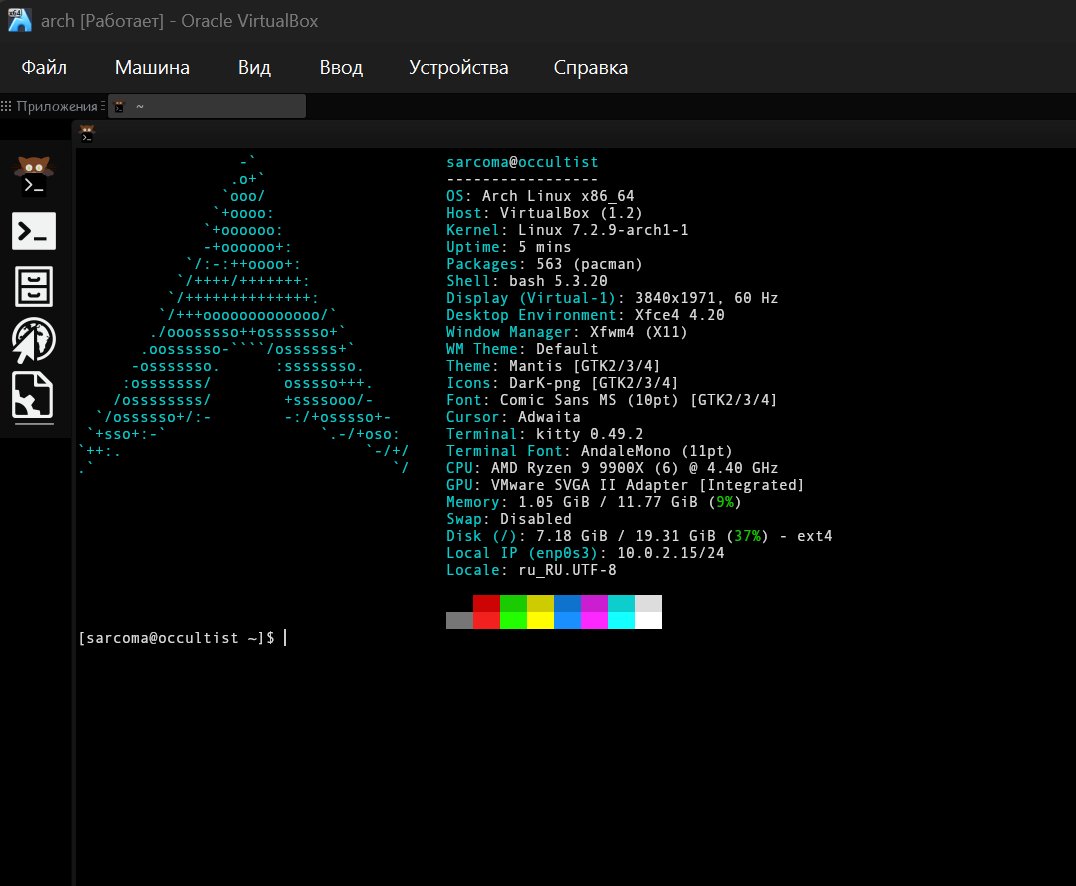1076x886 pixels.
Task: Click the "Shell: bash 5.3.20" line
Action: click(526, 281)
